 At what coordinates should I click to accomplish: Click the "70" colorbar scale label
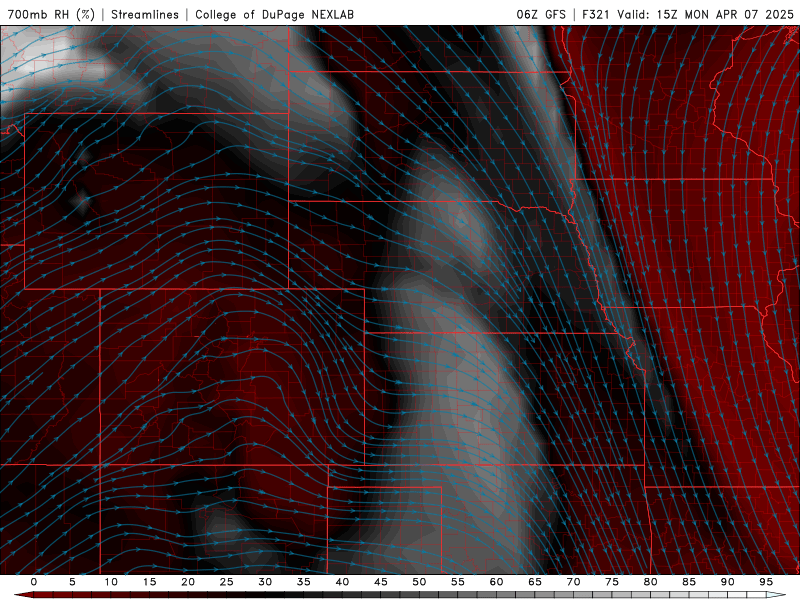[573, 582]
